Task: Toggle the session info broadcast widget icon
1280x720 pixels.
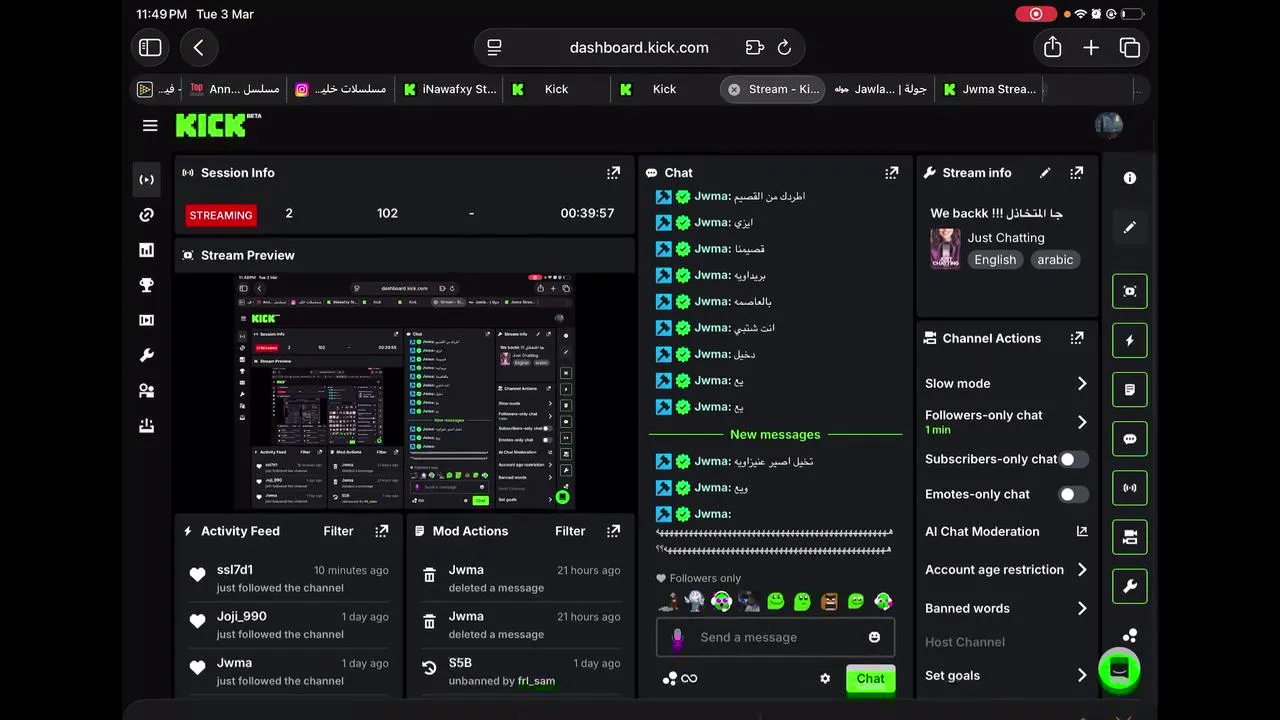Action: [1130, 488]
